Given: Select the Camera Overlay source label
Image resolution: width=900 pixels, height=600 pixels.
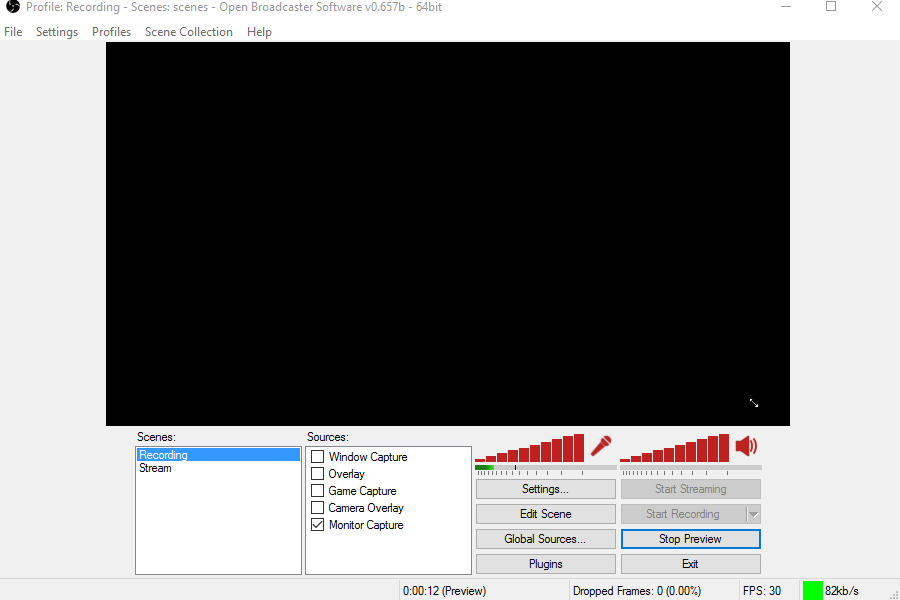Looking at the screenshot, I should (x=366, y=508).
